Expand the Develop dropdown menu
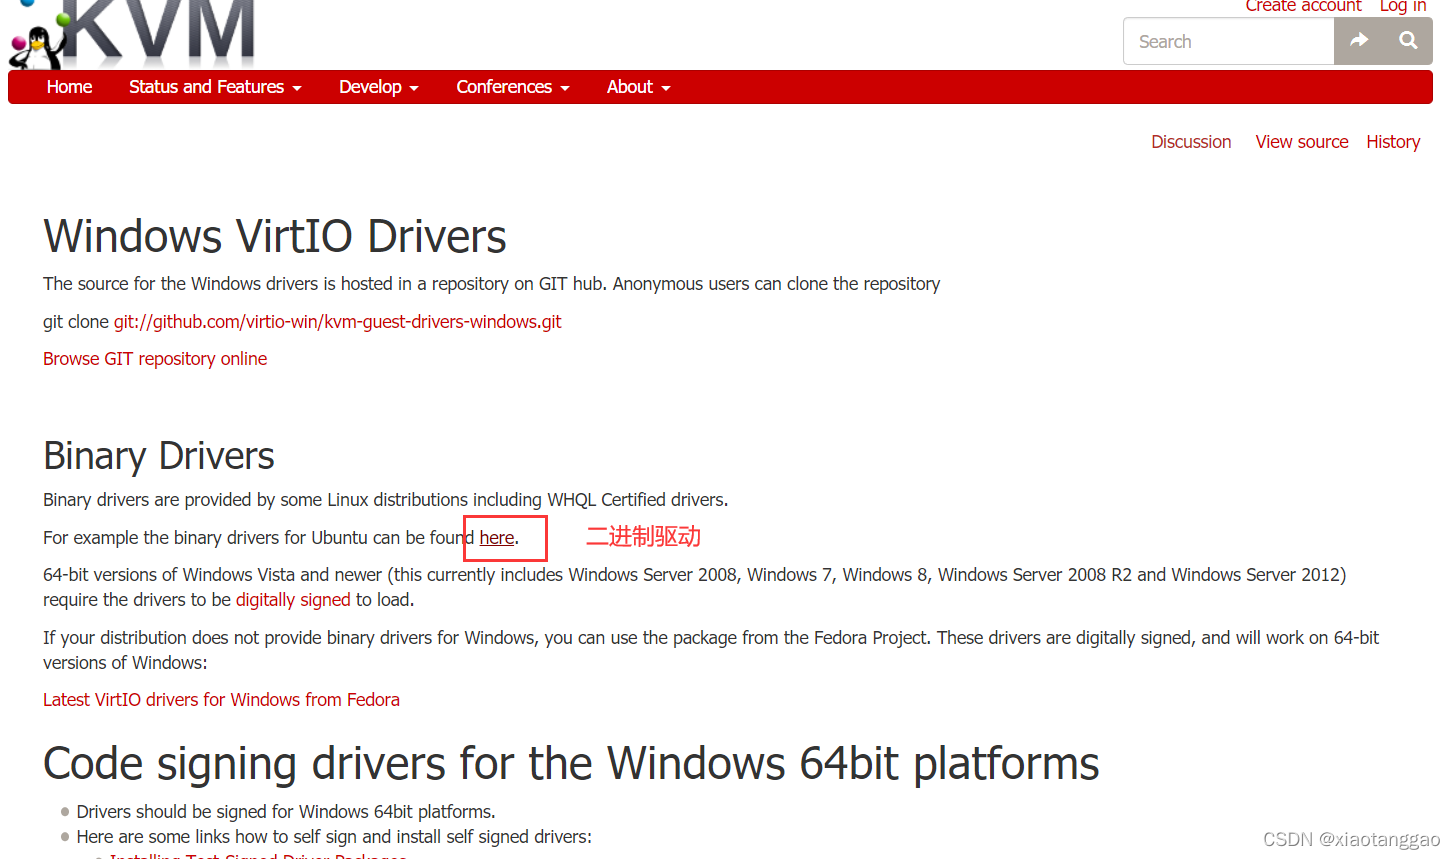Viewport: 1455px width, 859px height. pos(379,87)
